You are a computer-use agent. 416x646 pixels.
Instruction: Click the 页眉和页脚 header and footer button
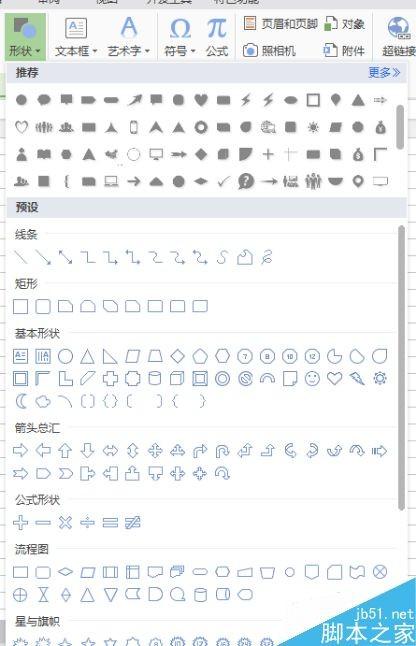280,24
